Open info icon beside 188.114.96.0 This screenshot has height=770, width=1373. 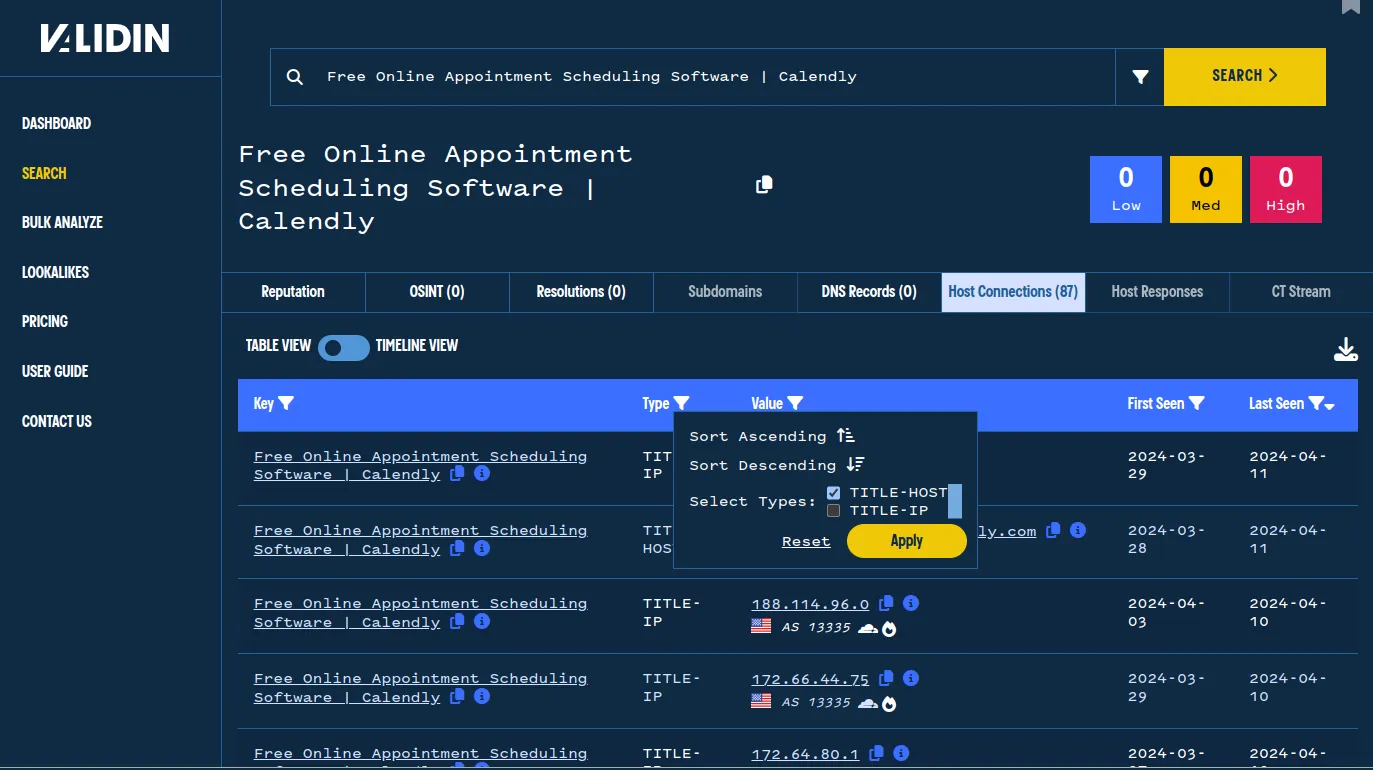point(911,603)
